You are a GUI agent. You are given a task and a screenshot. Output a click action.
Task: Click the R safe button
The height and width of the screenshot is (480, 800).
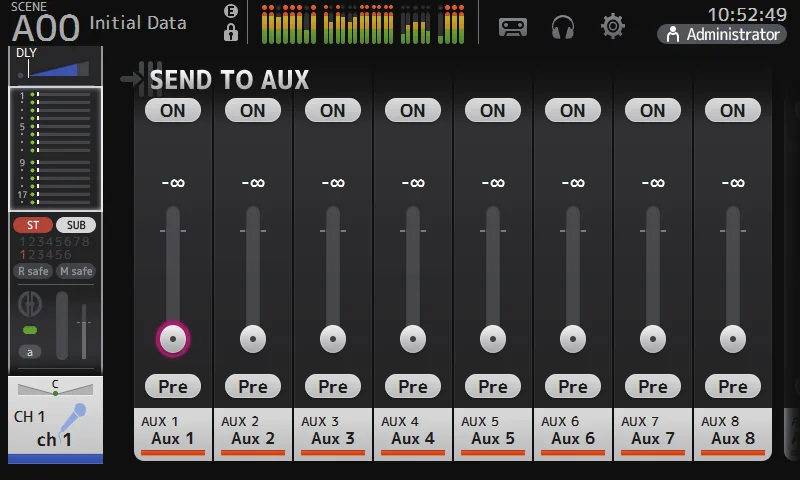(x=33, y=271)
